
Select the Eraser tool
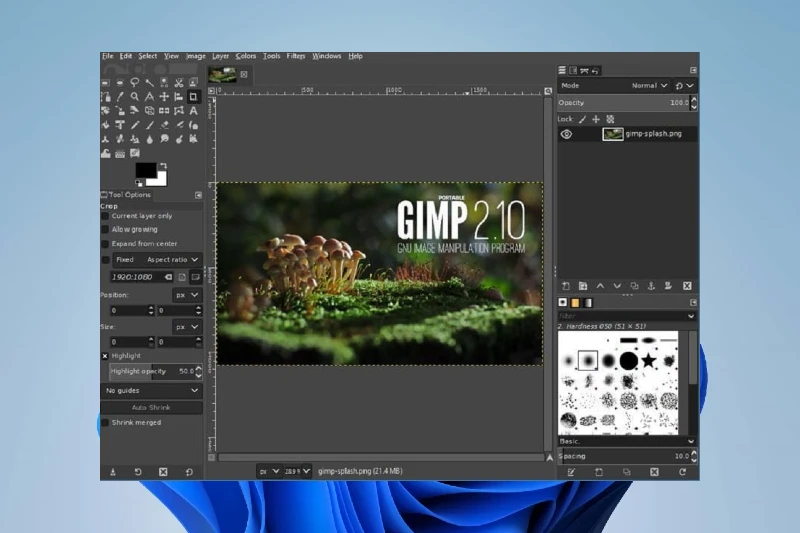164,125
